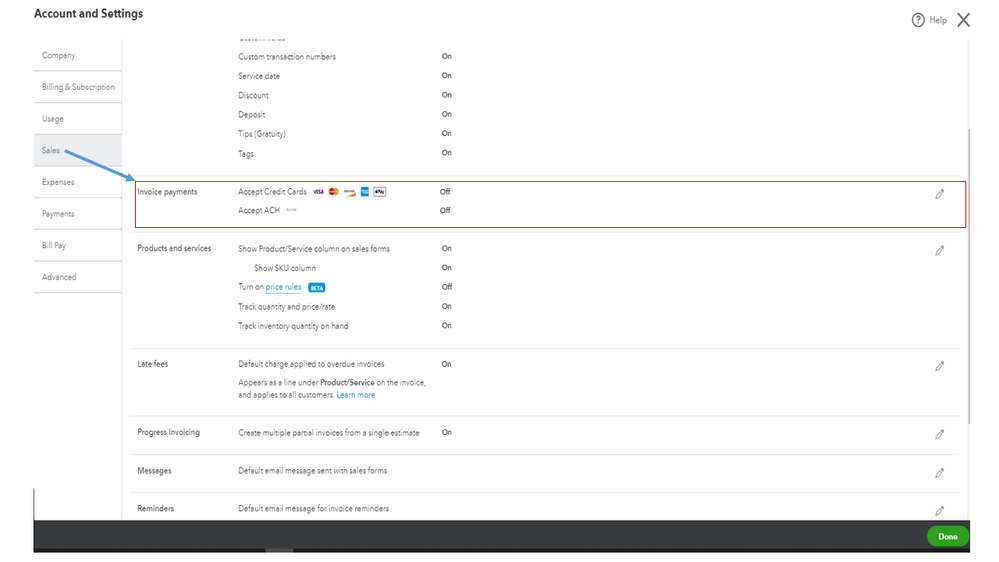Toggle the Accept Credit Cards Off setting
This screenshot has width=999, height=562.
pos(445,192)
